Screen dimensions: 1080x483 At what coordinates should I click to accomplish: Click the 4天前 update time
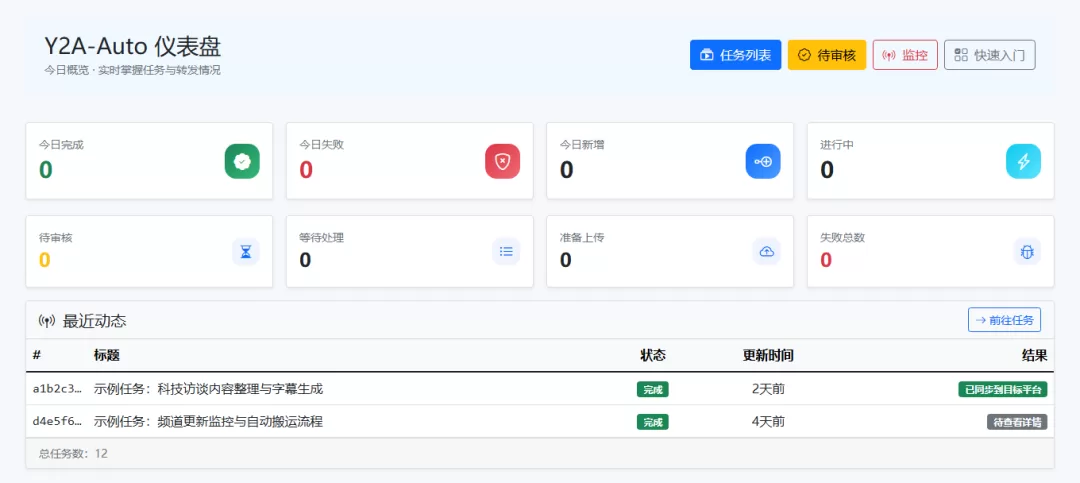[x=768, y=421]
